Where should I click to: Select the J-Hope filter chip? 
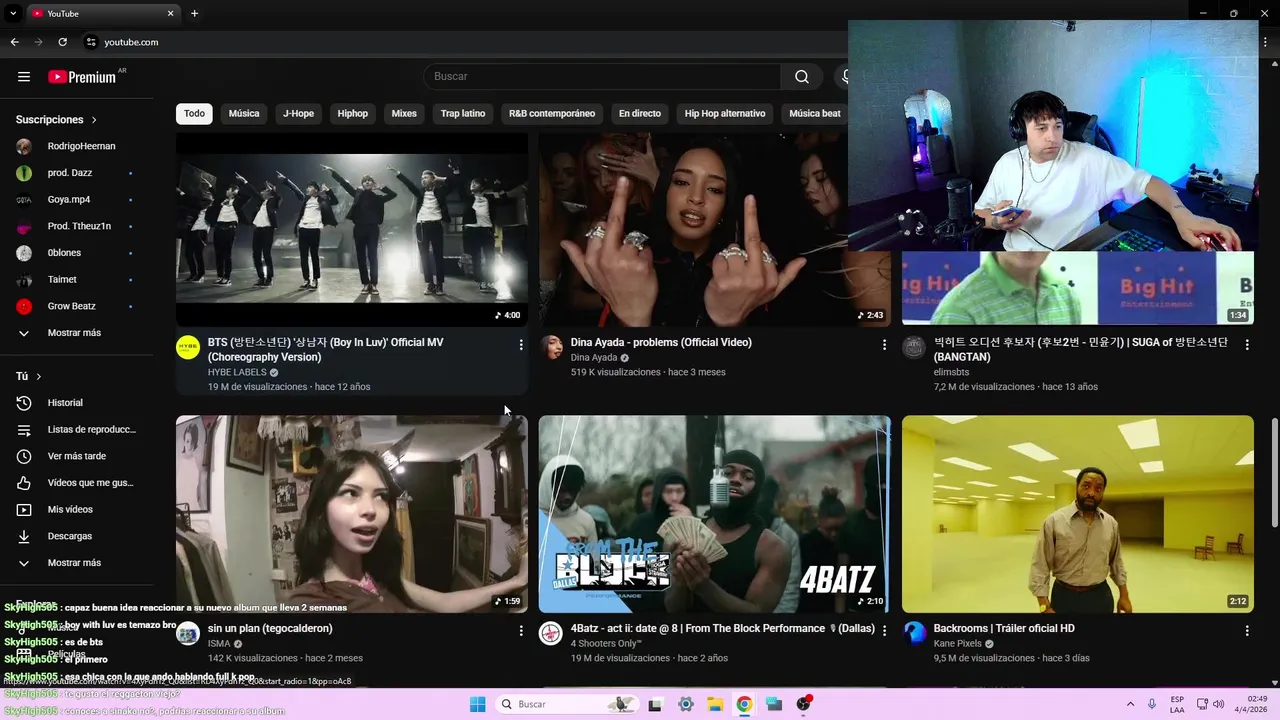pyautogui.click(x=298, y=113)
